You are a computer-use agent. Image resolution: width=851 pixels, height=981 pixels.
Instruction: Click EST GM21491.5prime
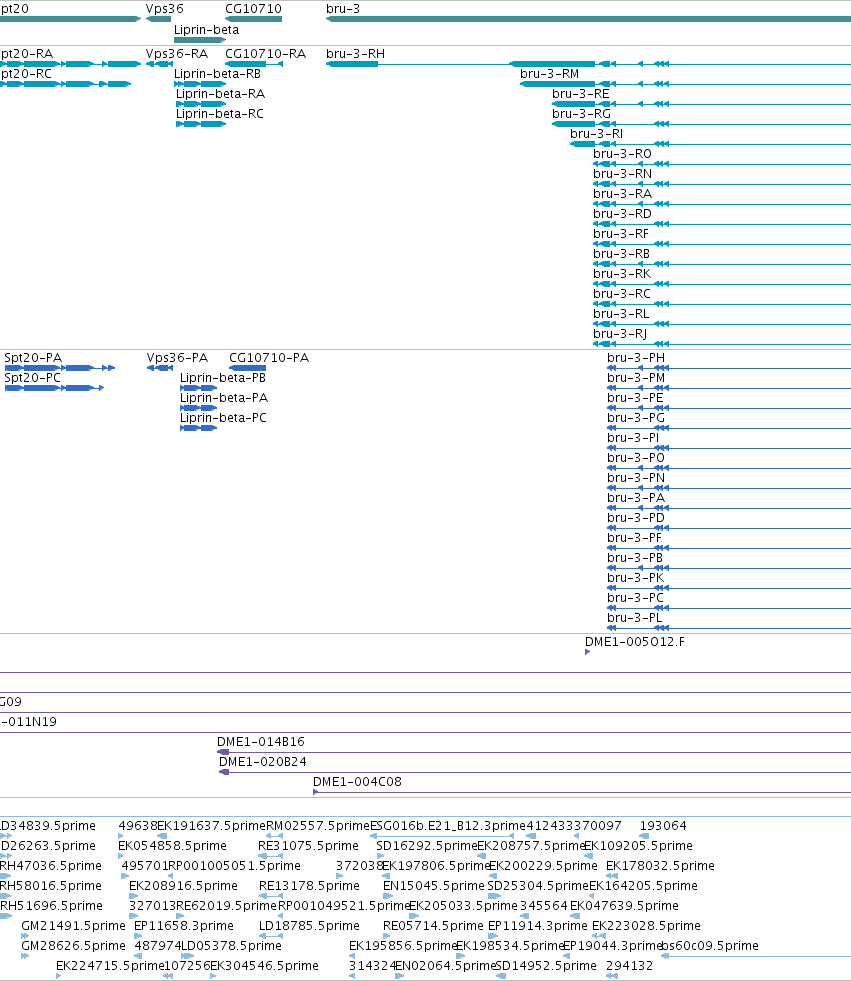point(73,926)
